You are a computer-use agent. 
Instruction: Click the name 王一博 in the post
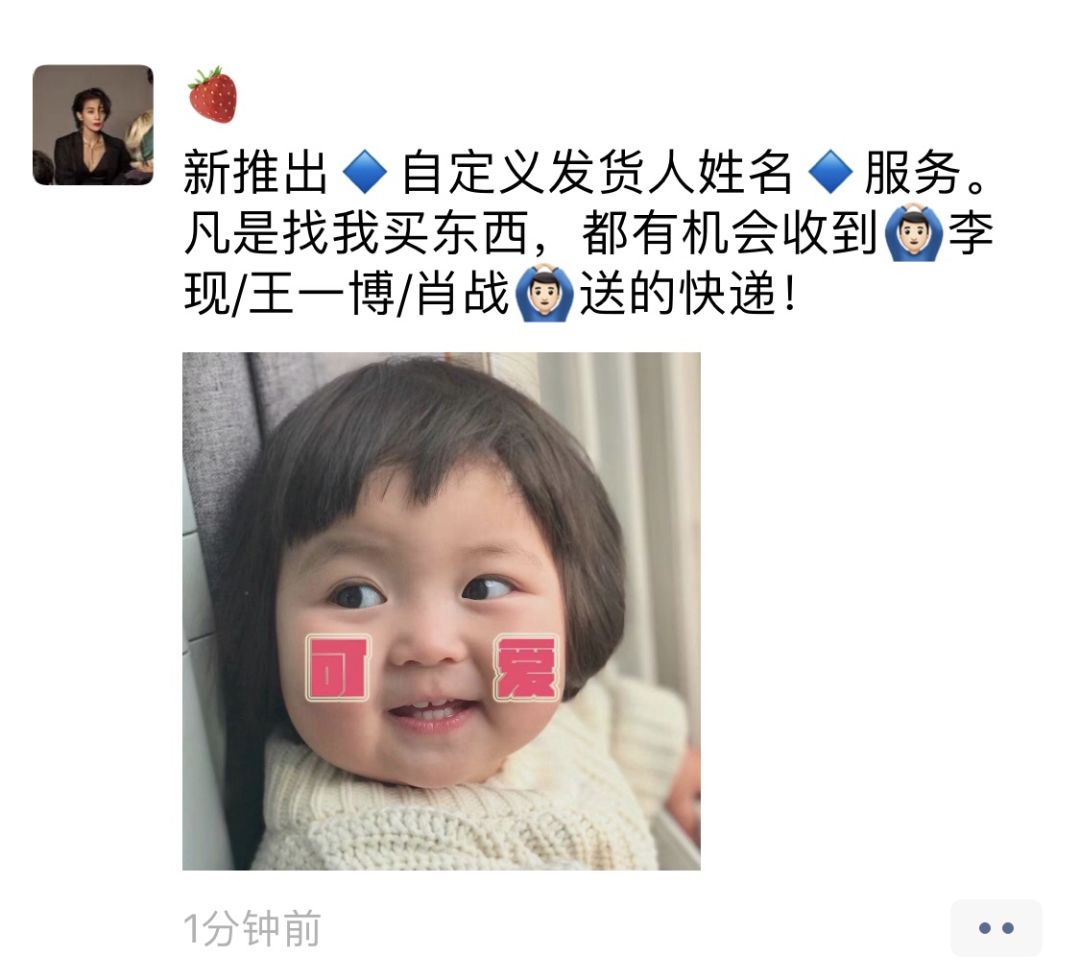(x=322, y=293)
